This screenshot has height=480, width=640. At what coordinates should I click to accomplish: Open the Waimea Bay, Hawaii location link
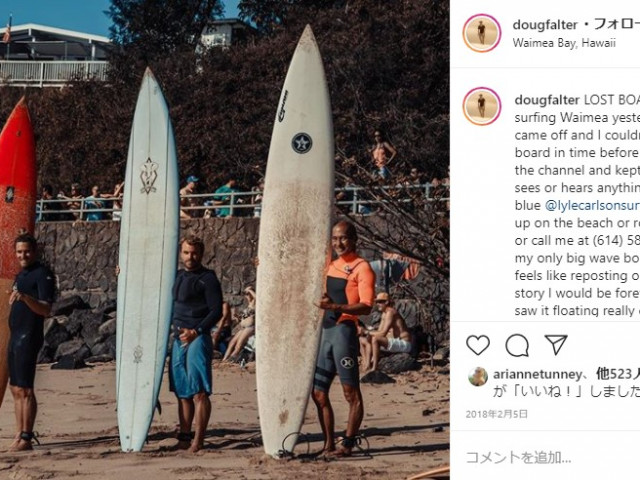point(564,43)
